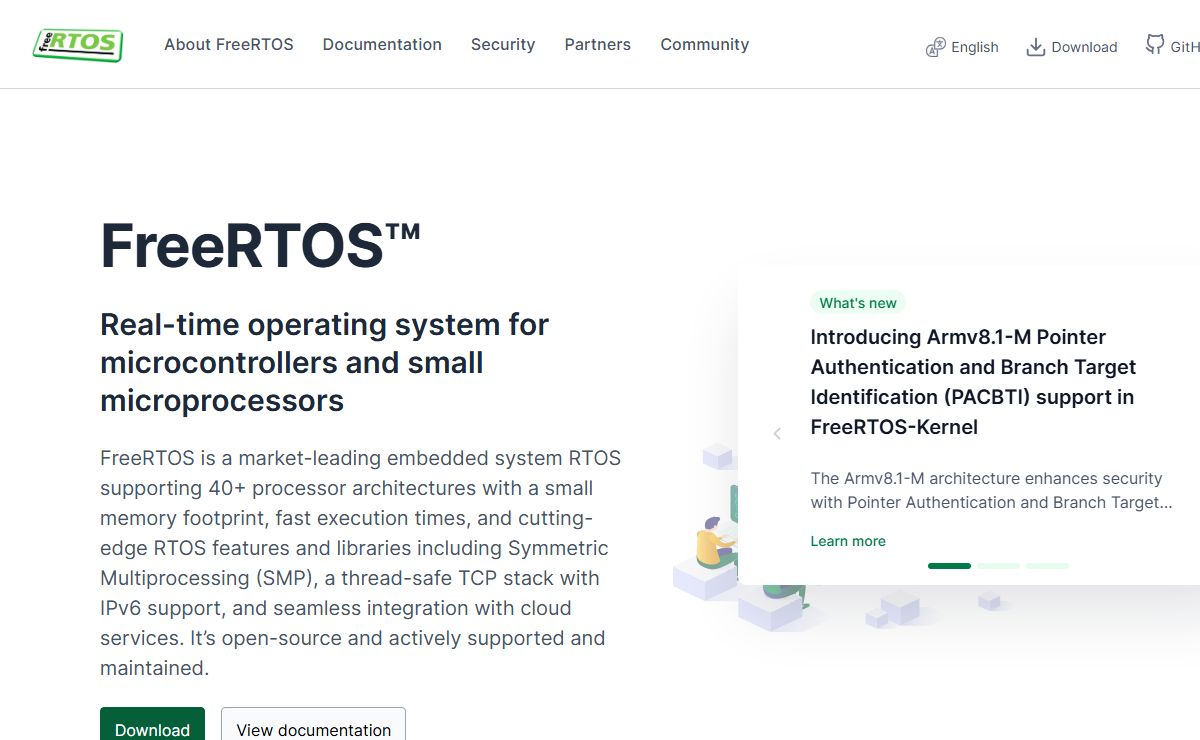Click the What's new badge
The width and height of the screenshot is (1200, 740).
(x=858, y=303)
